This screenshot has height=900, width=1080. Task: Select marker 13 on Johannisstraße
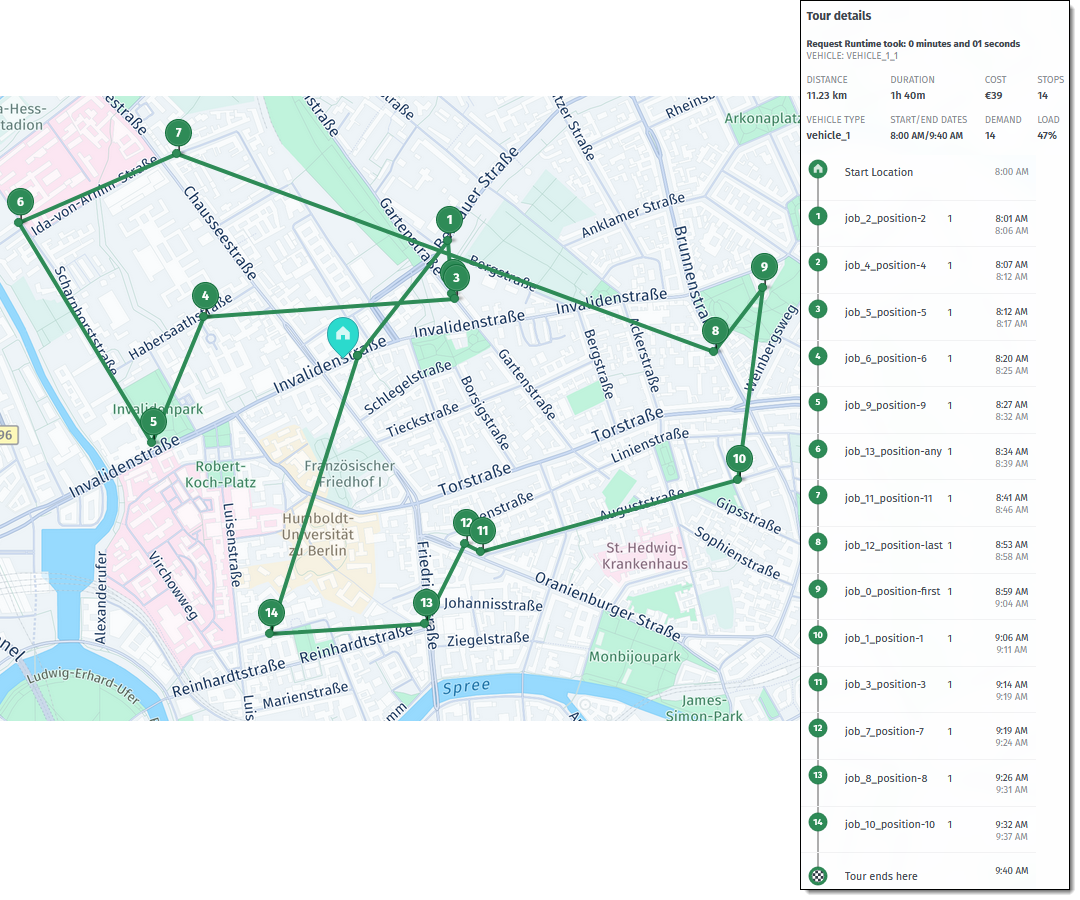click(427, 603)
